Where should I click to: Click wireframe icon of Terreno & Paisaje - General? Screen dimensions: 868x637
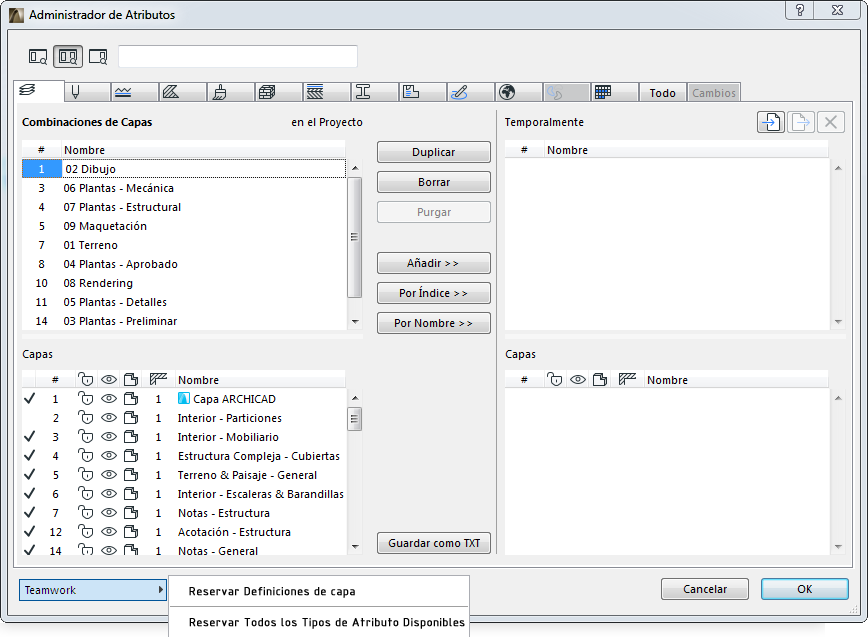click(x=131, y=474)
